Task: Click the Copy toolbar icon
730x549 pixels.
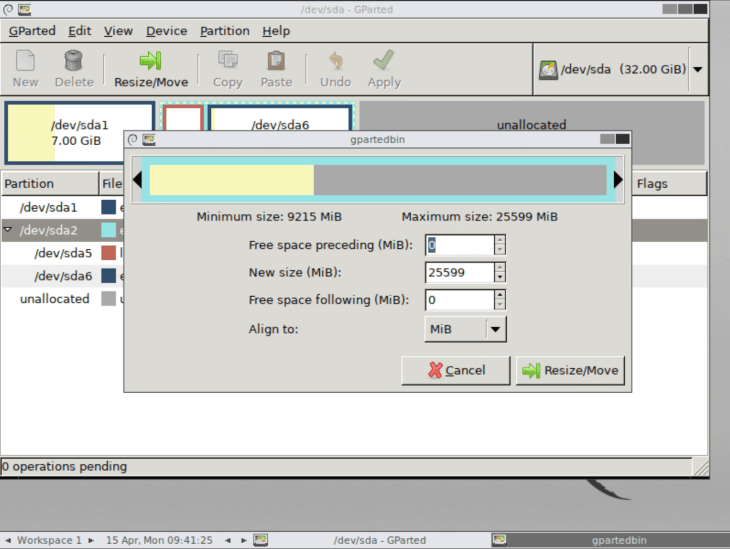Action: (228, 61)
